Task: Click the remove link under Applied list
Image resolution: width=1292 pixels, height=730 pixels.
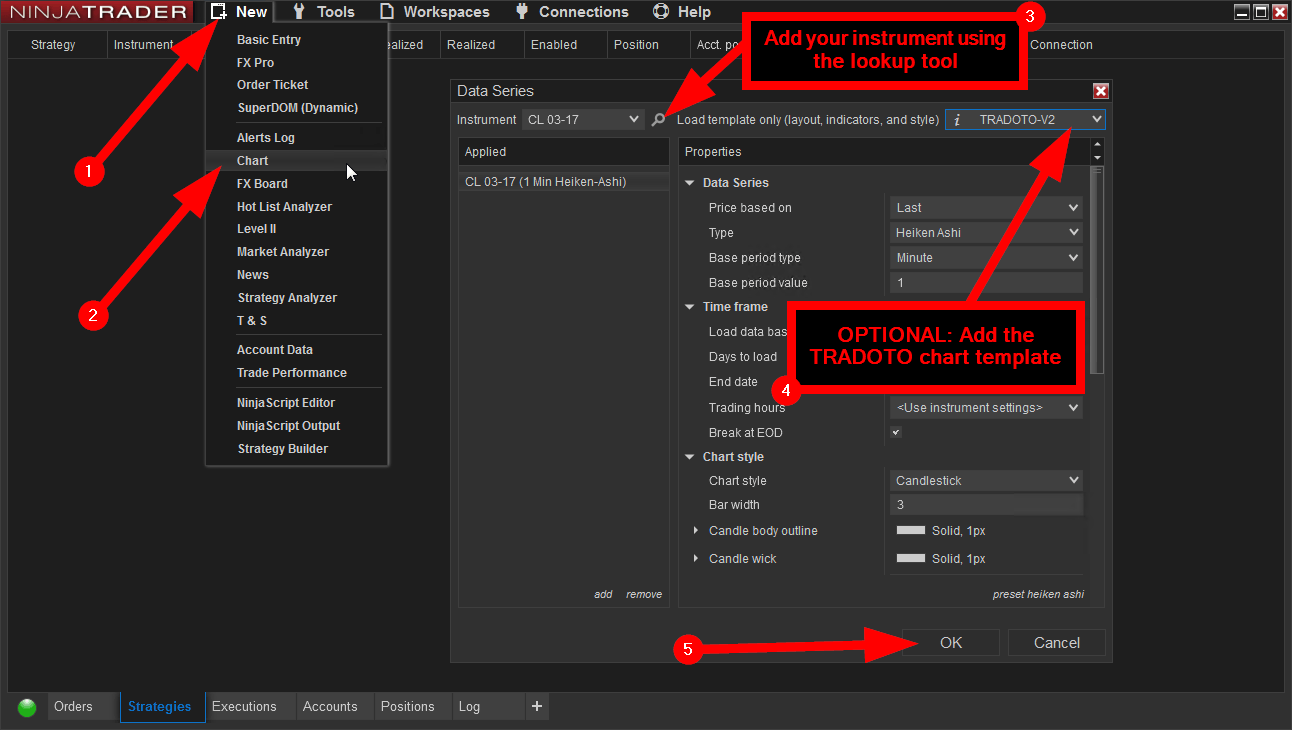Action: (x=644, y=594)
